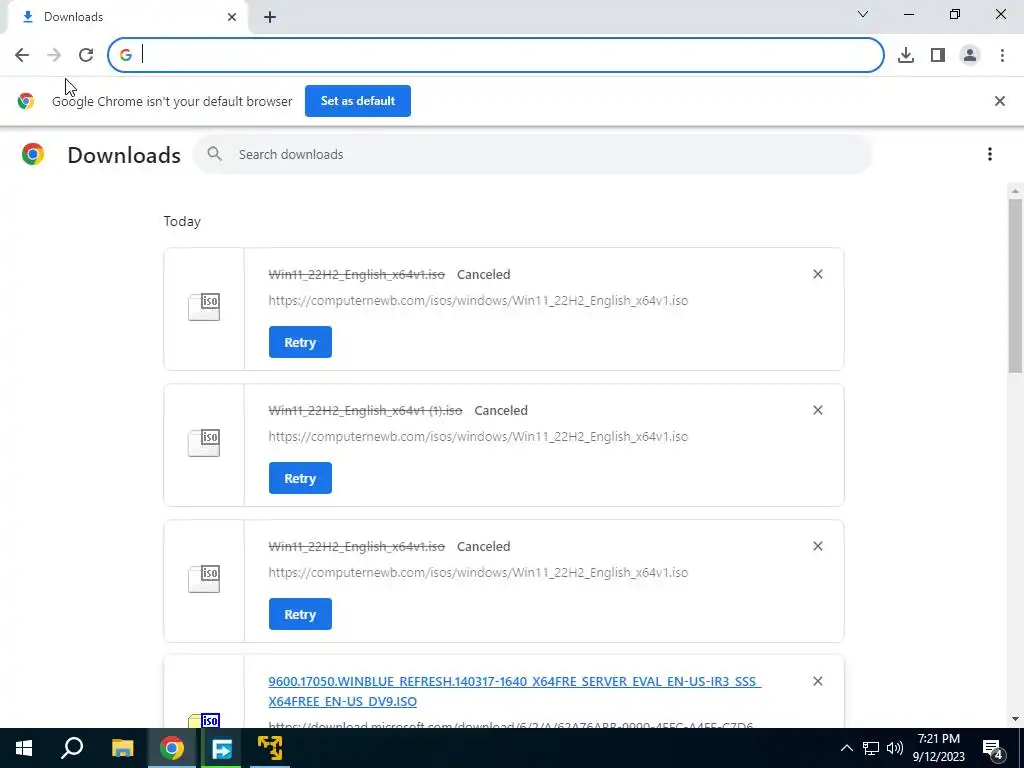Open the Windows Start menu

[24, 748]
